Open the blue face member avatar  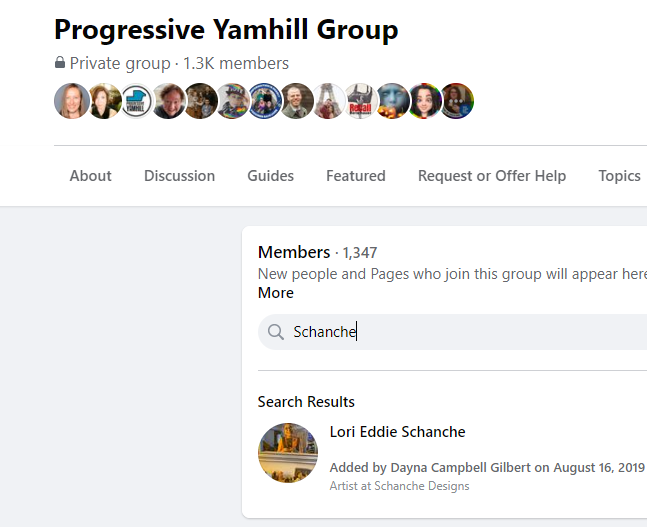tap(392, 101)
